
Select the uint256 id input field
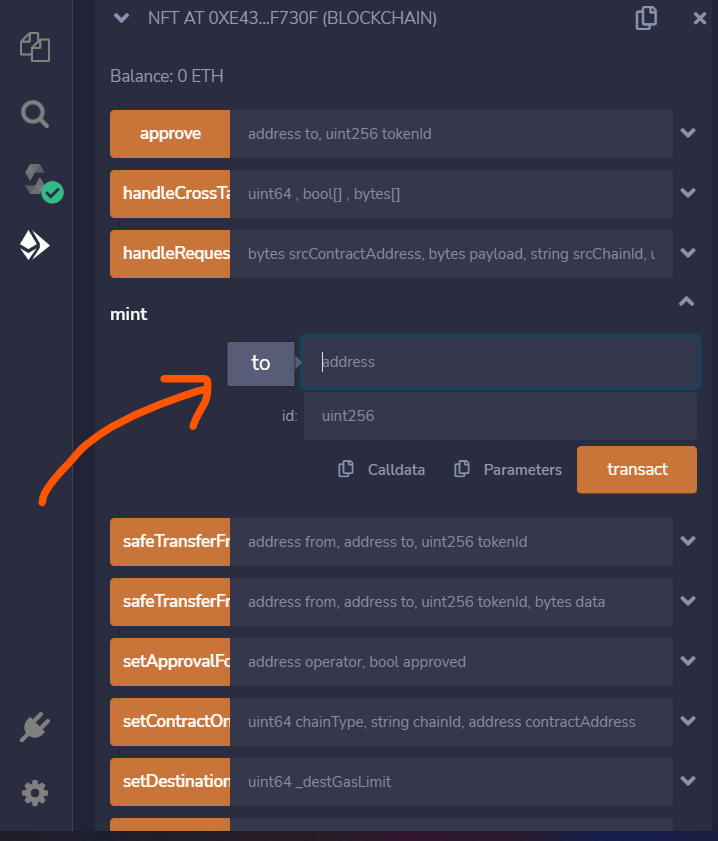[498, 415]
